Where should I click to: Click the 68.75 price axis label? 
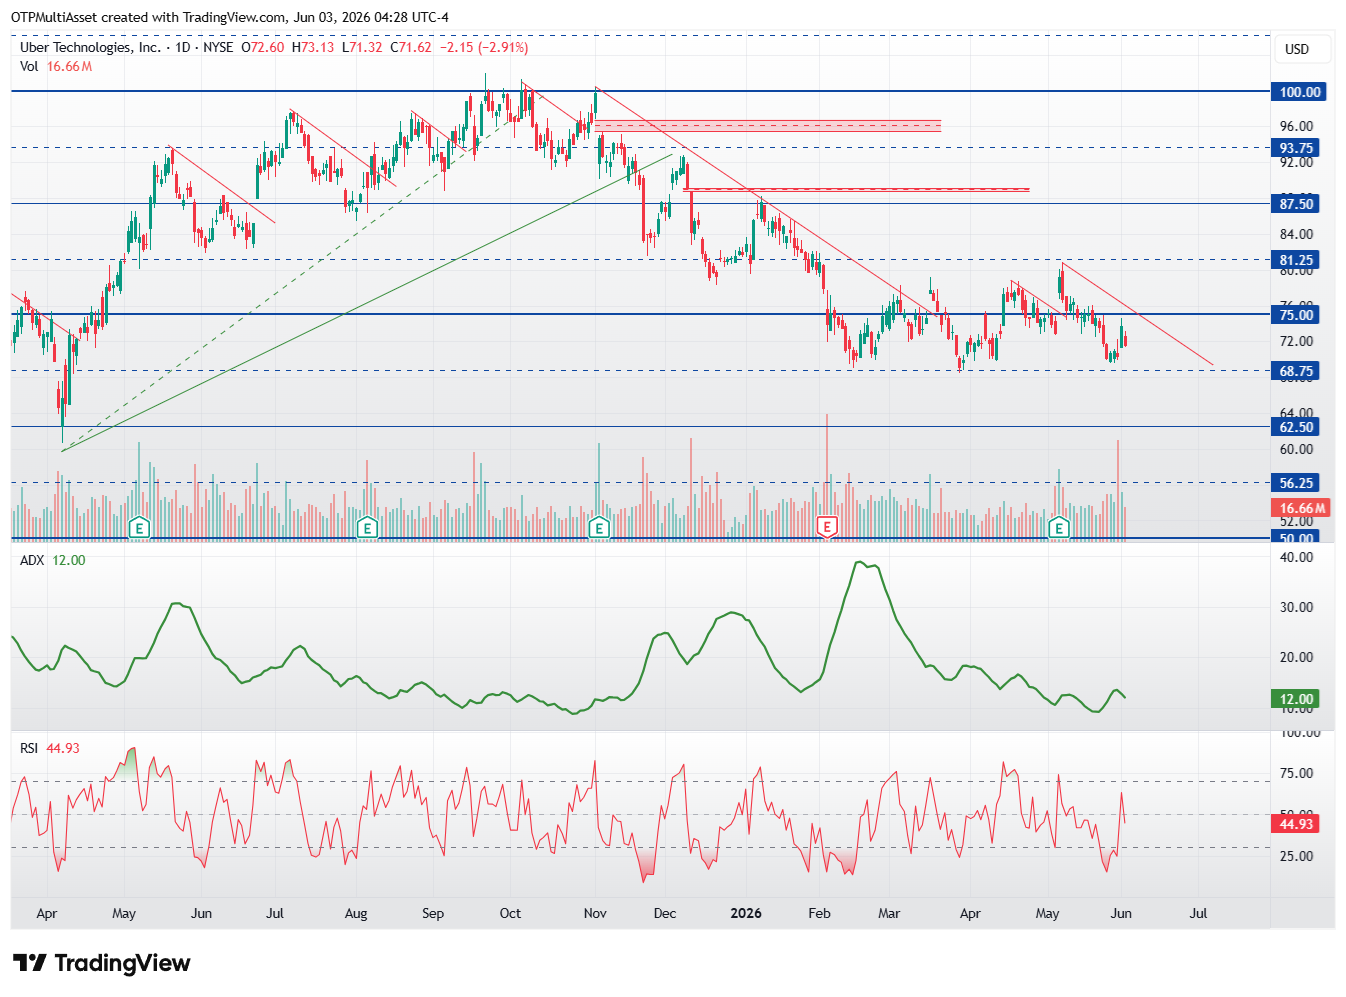[x=1296, y=371]
